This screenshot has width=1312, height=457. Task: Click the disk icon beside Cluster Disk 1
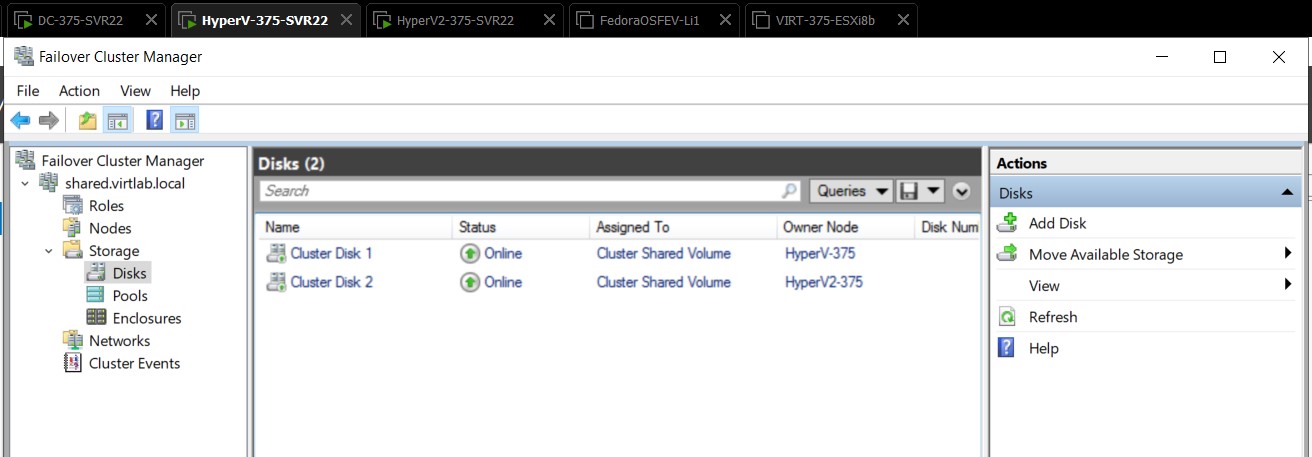[275, 253]
